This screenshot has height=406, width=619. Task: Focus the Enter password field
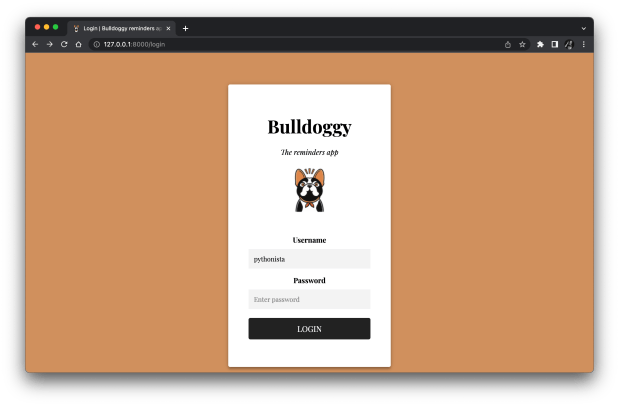pos(309,299)
